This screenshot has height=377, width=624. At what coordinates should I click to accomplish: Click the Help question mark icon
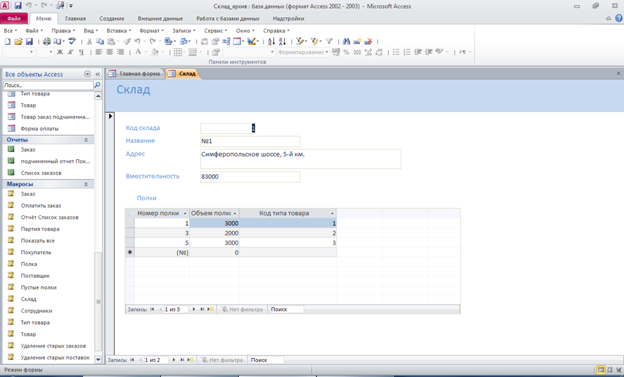pos(619,18)
